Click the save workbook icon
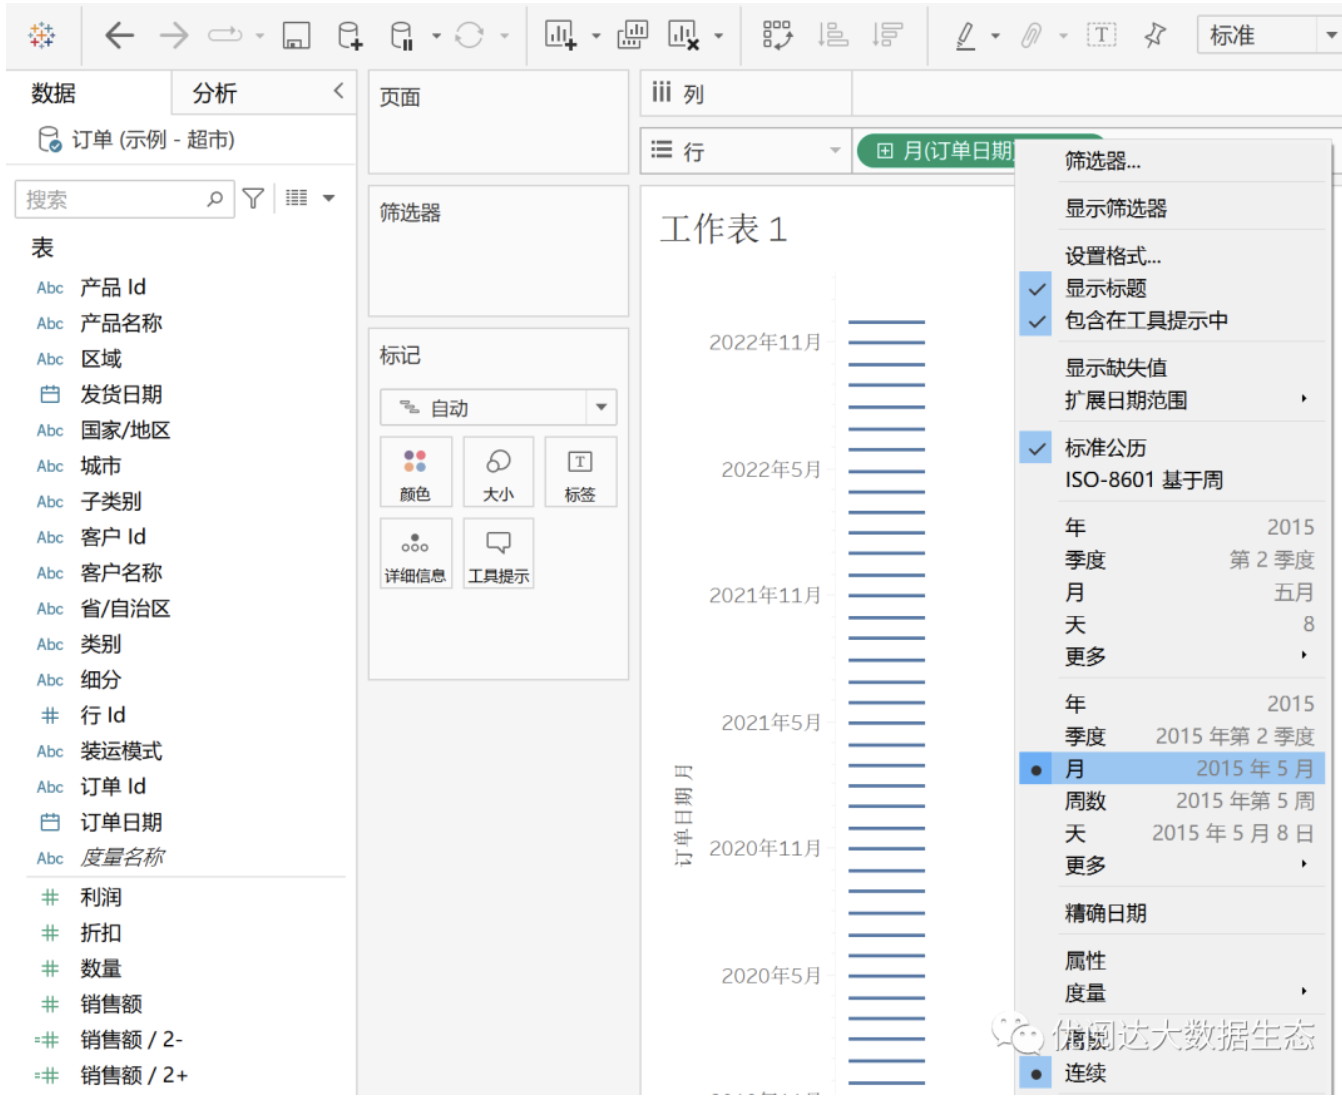This screenshot has height=1100, width=1342. [x=296, y=36]
